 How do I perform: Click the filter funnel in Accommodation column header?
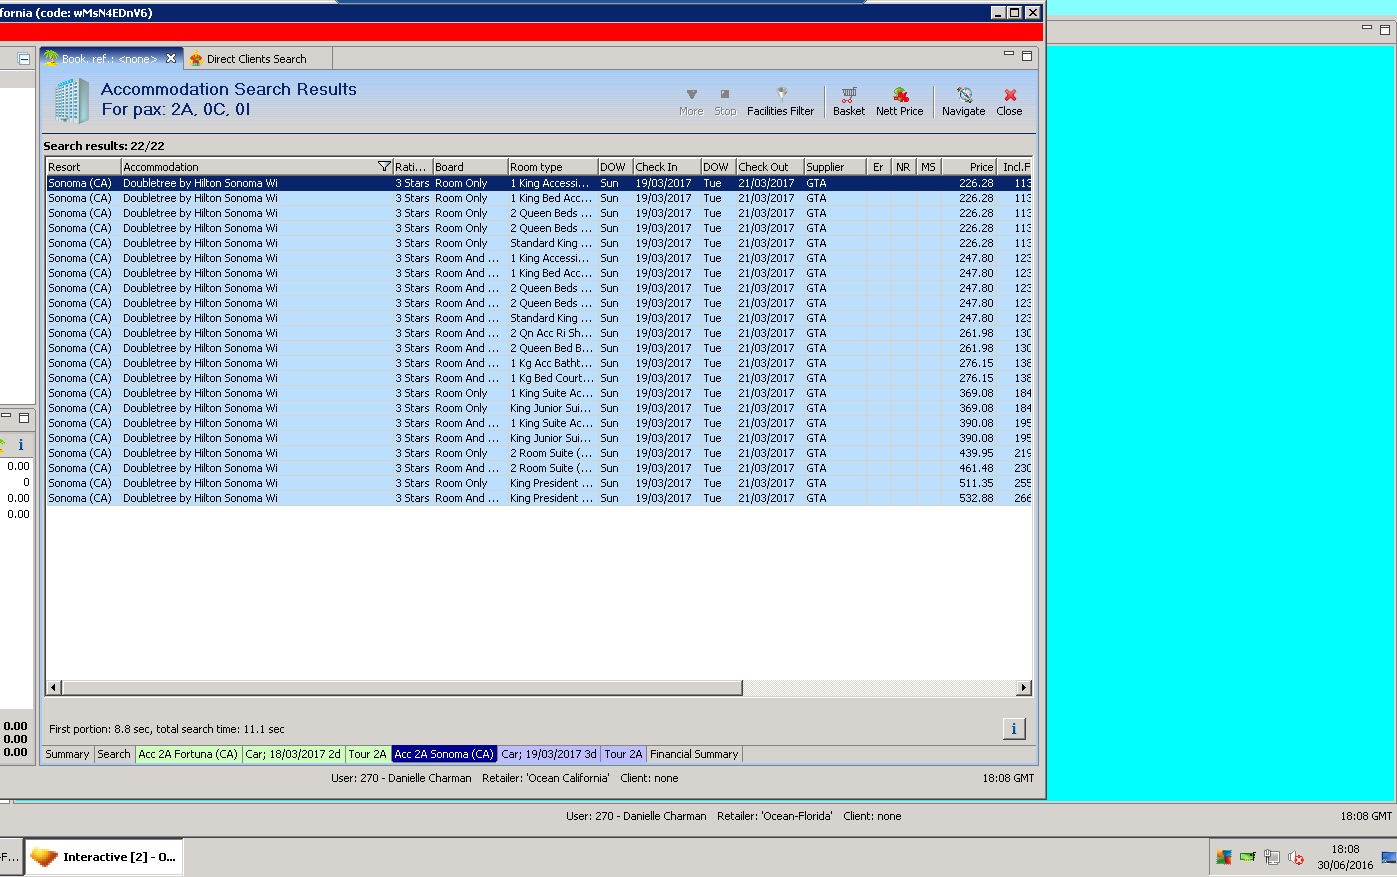(x=384, y=167)
